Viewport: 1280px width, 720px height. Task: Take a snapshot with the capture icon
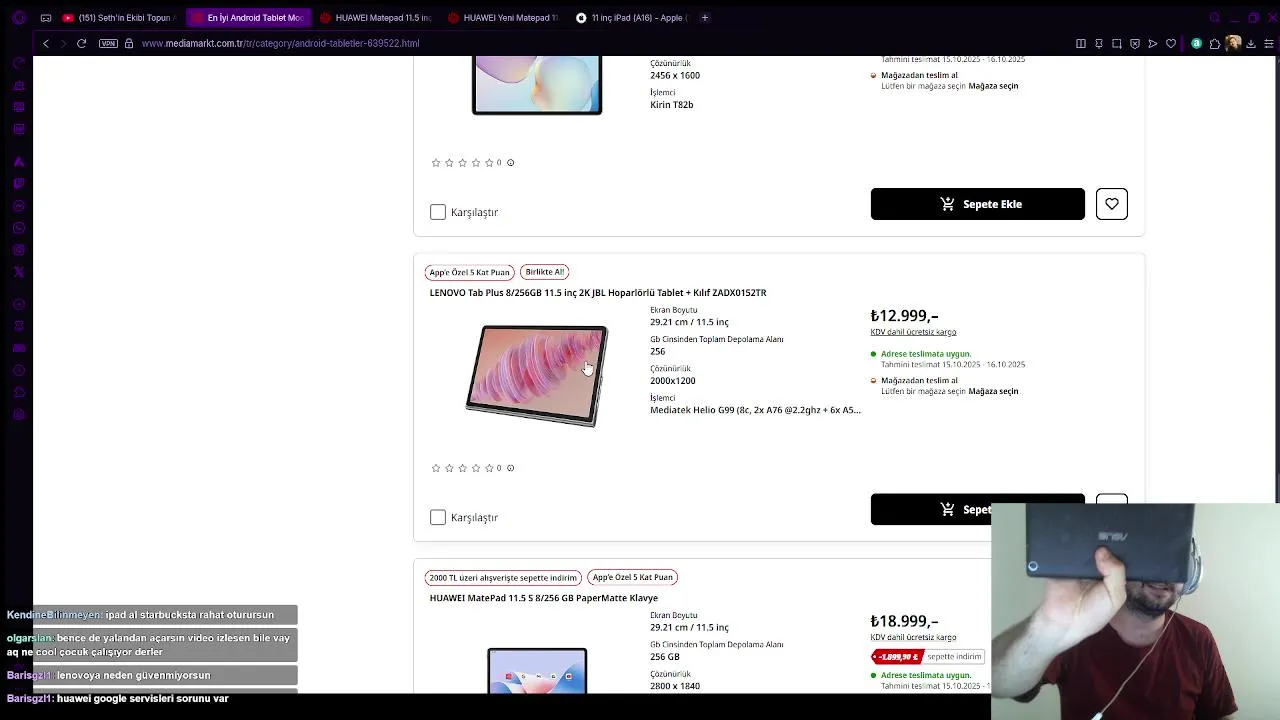click(x=1117, y=43)
